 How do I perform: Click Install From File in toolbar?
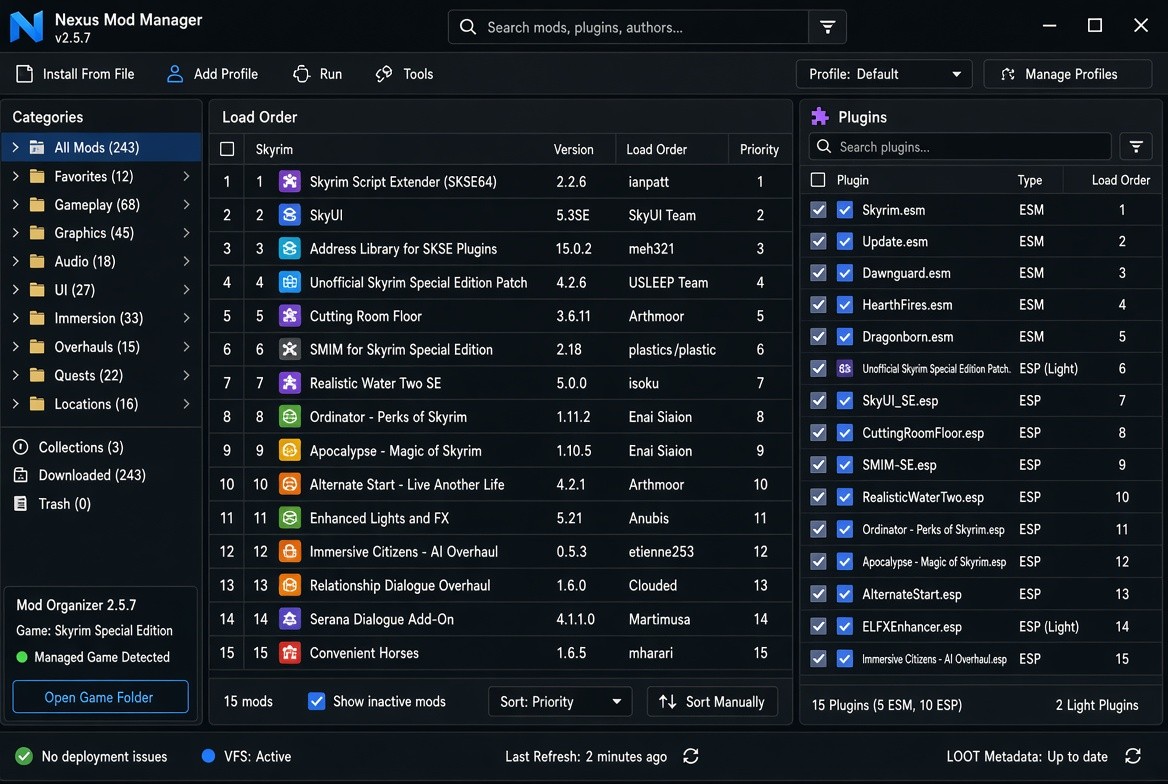pyautogui.click(x=75, y=74)
